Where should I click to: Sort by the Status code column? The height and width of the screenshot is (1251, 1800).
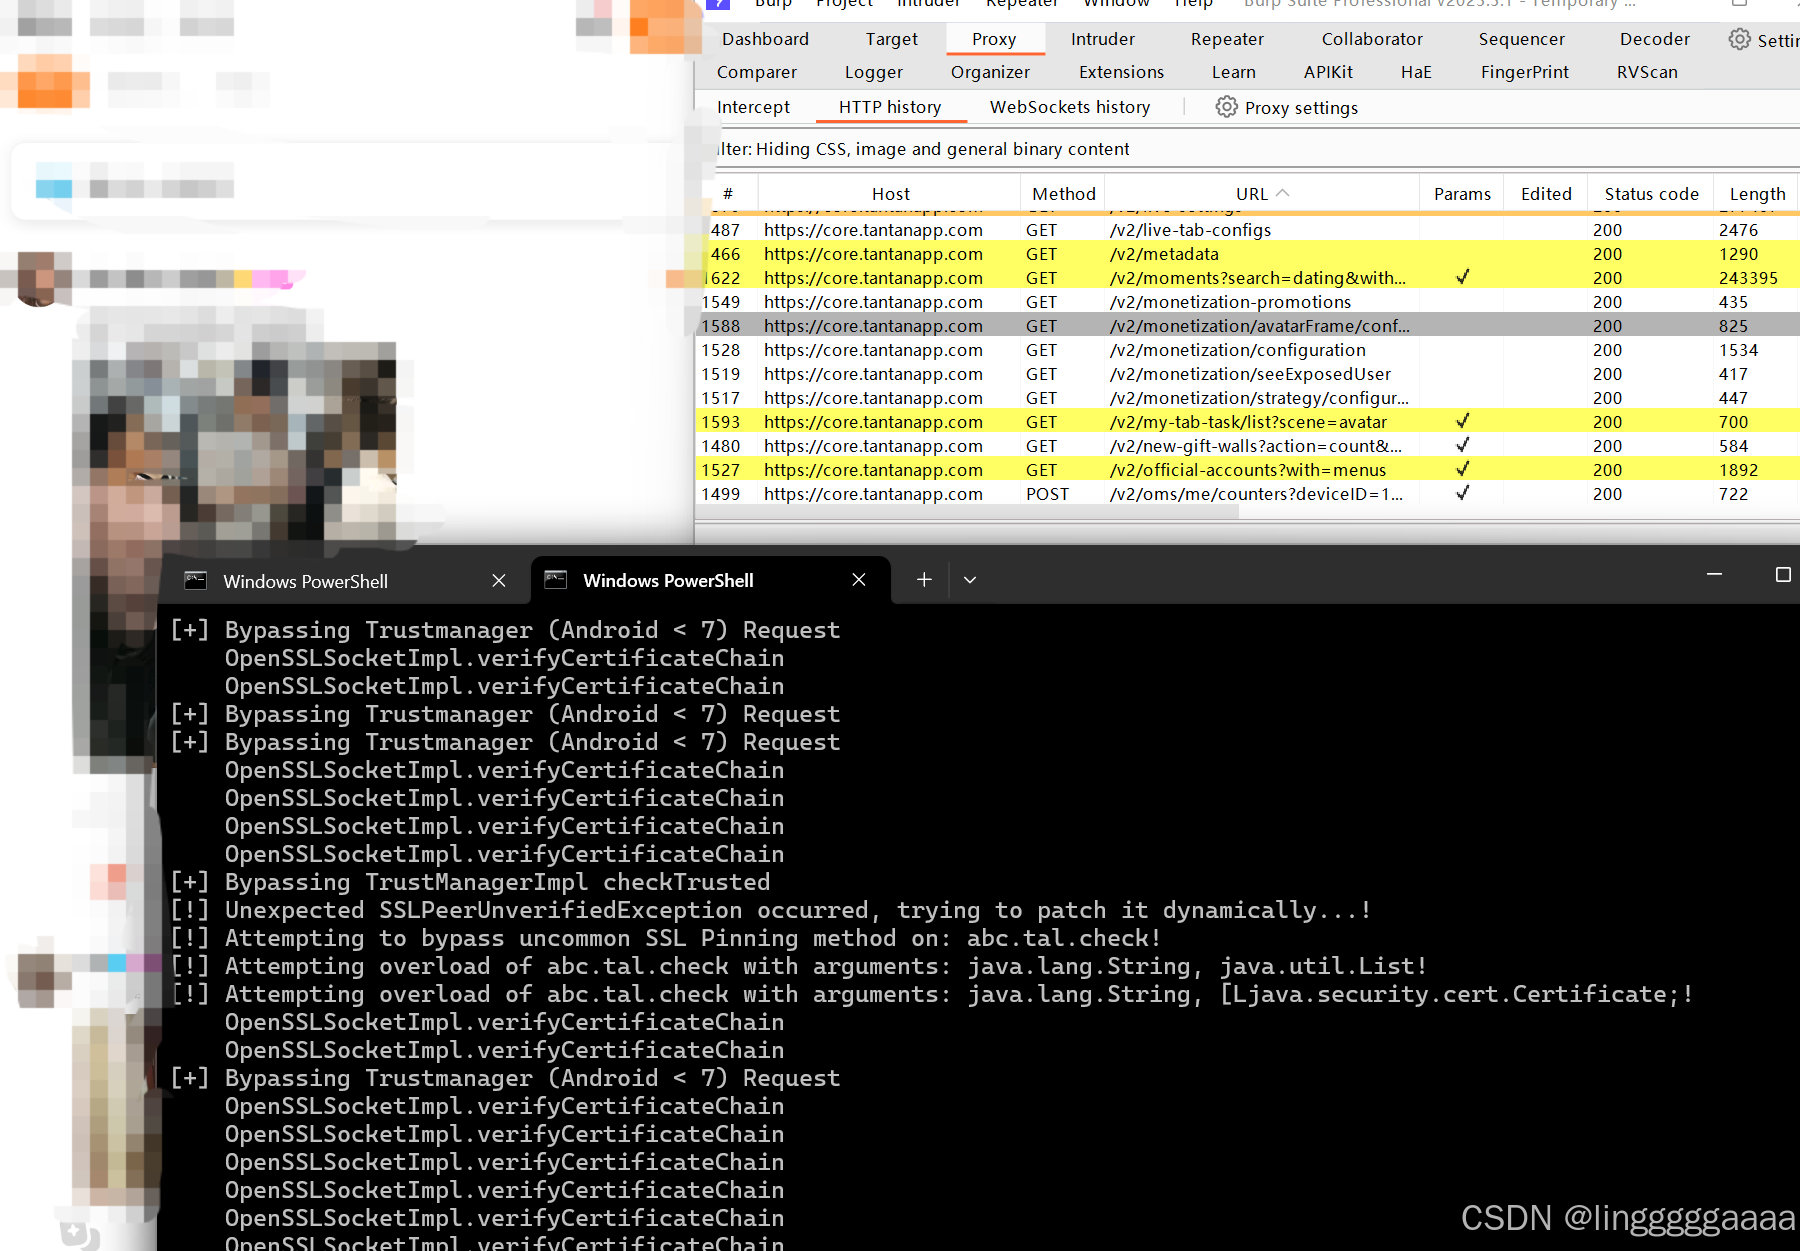coord(1651,194)
